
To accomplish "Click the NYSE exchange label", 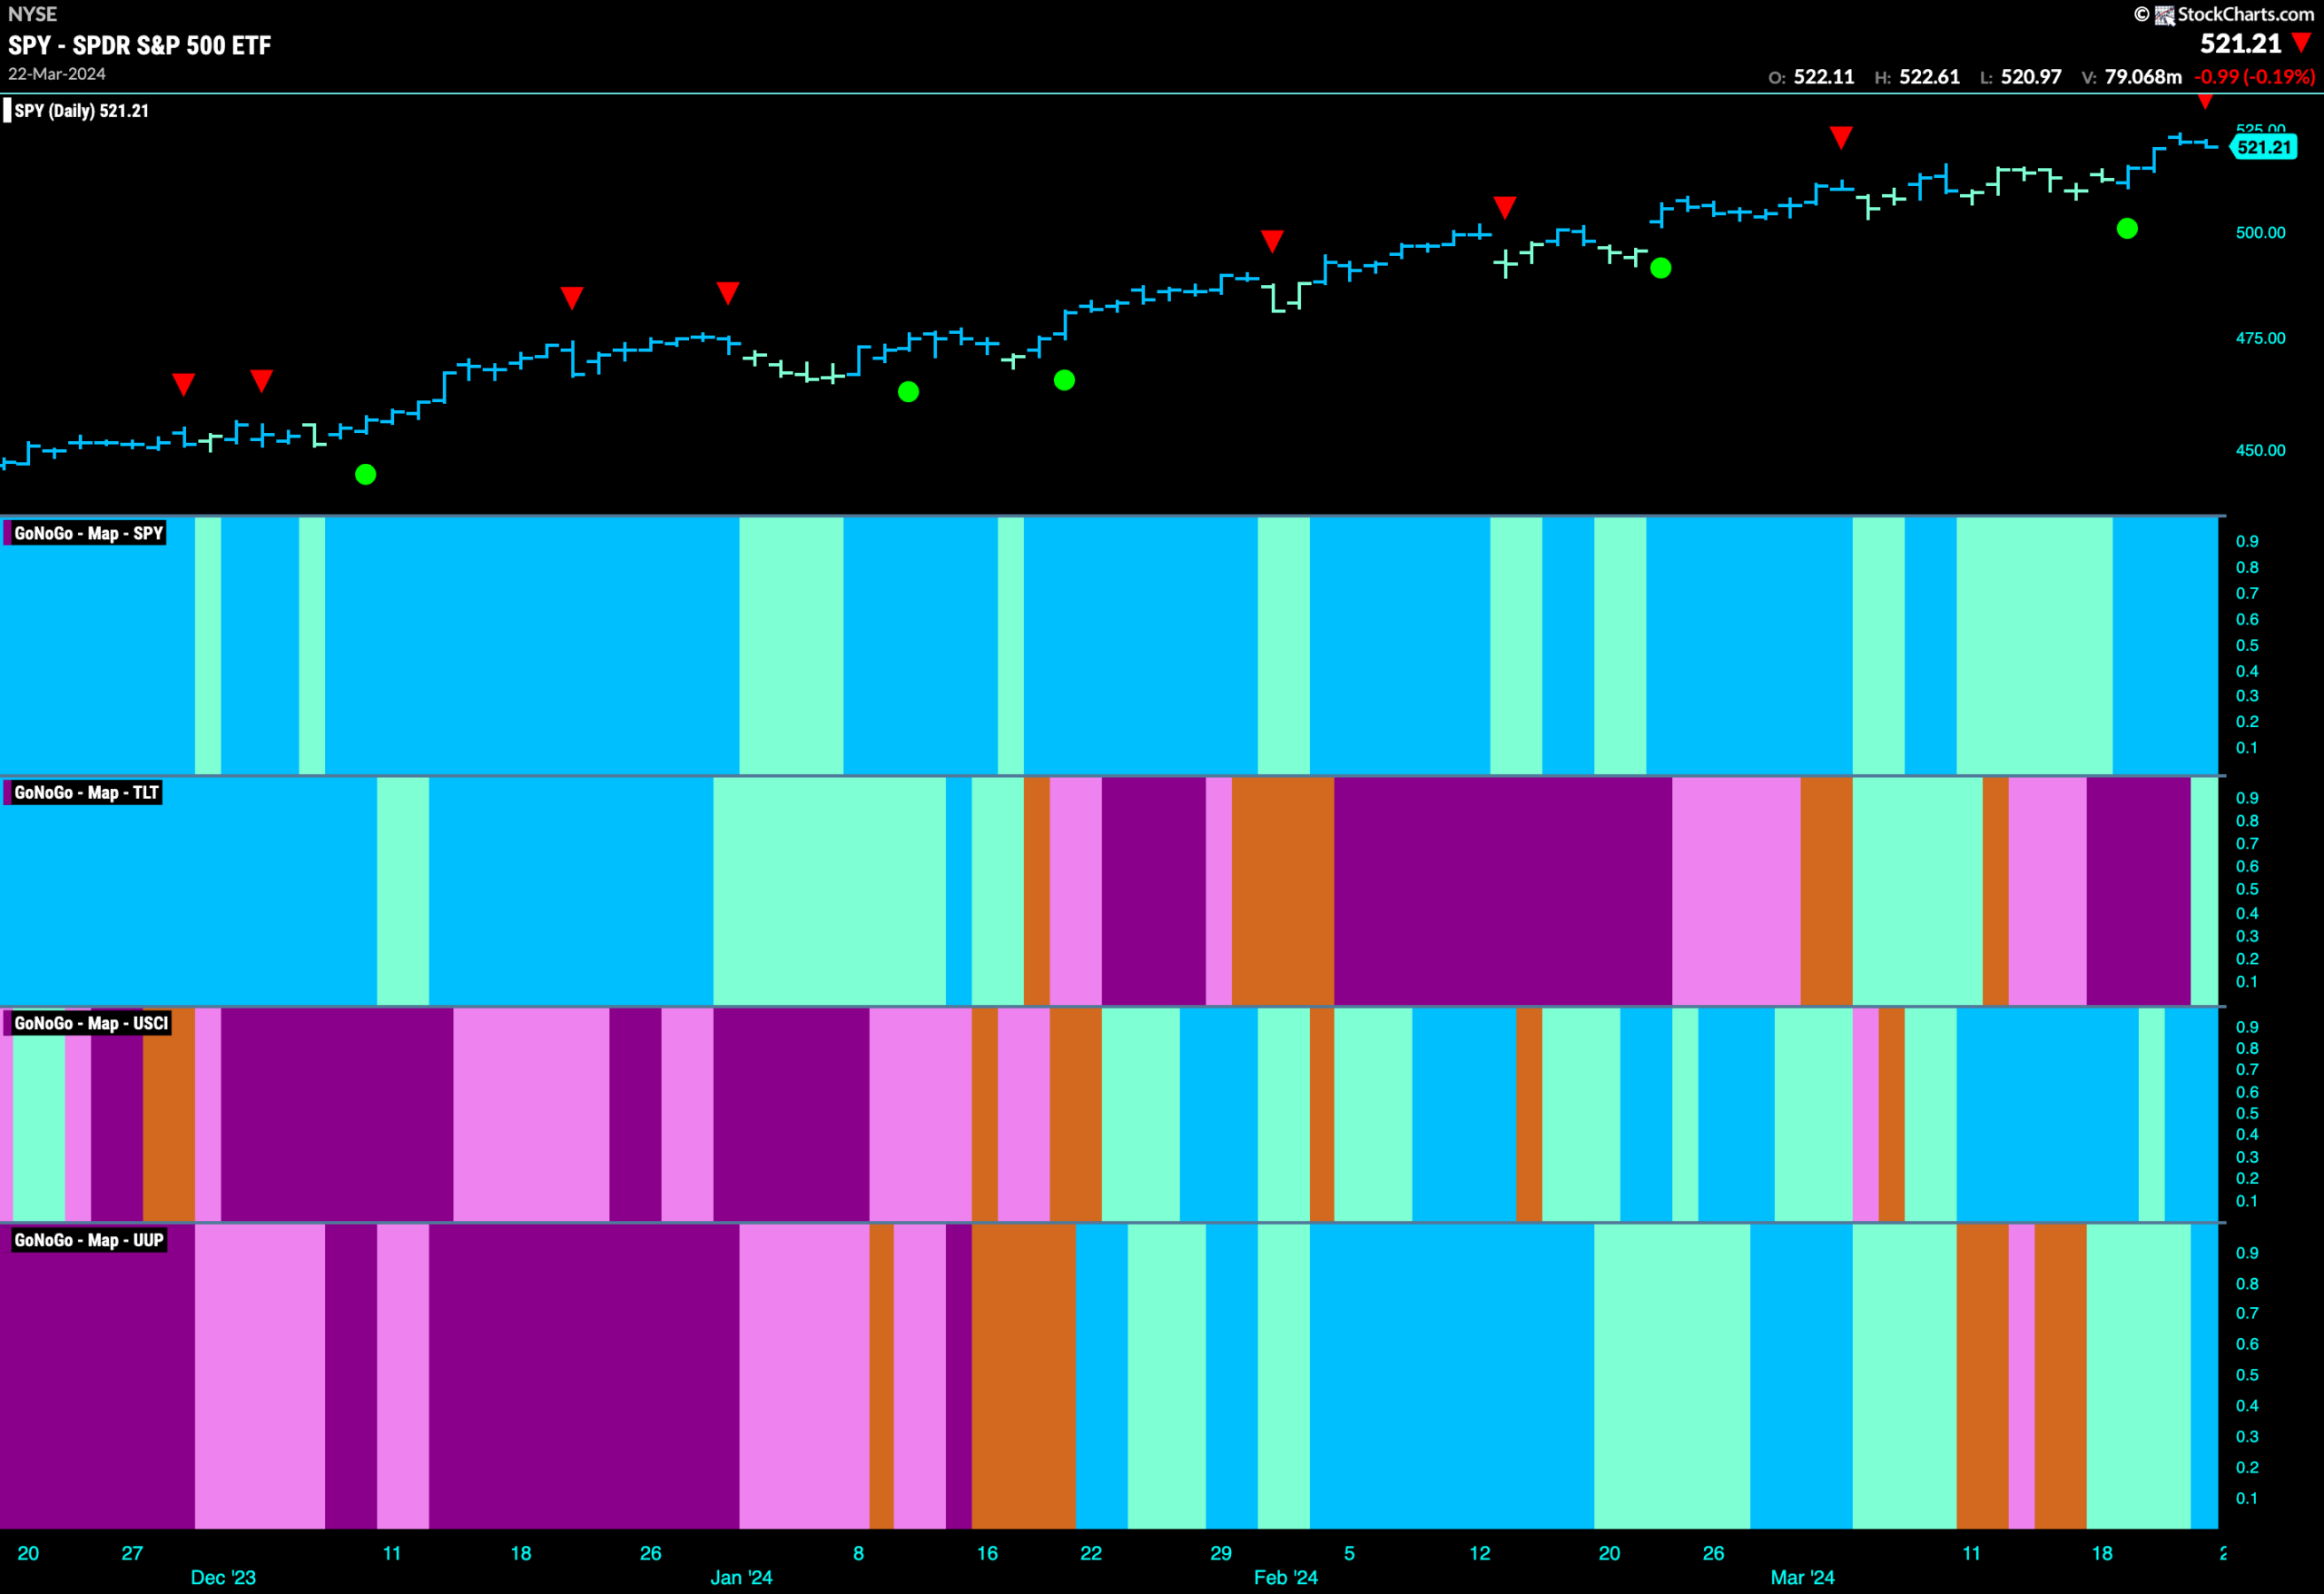I will [33, 14].
